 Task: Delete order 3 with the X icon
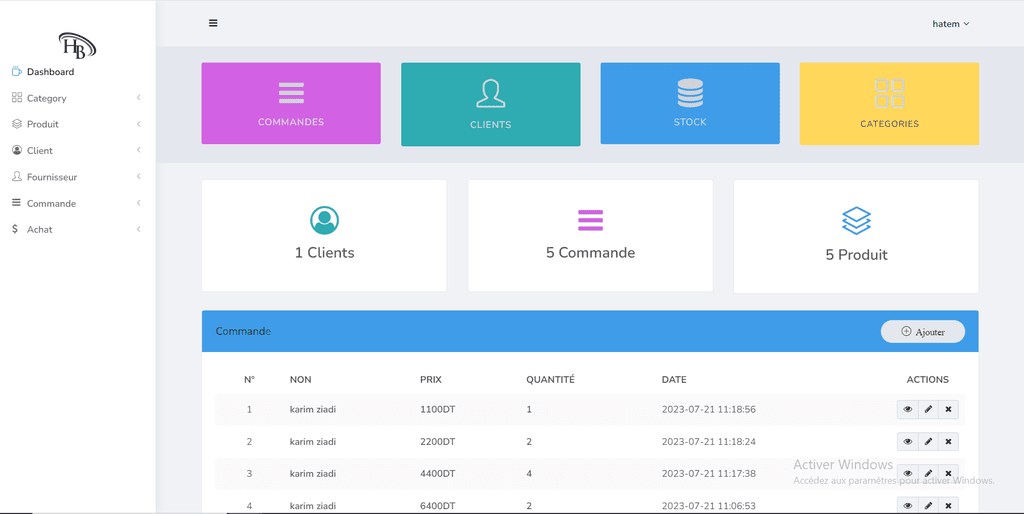pos(948,474)
